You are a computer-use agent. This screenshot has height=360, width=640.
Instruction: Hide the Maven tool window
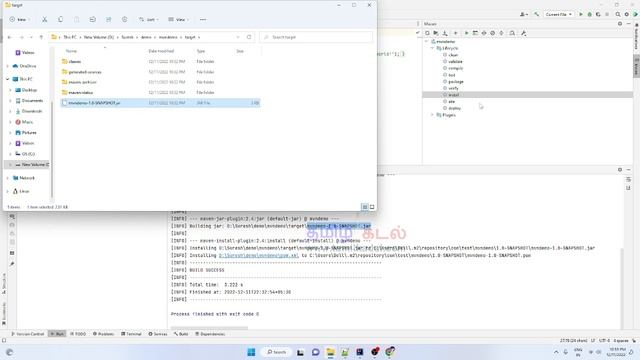tap(629, 24)
